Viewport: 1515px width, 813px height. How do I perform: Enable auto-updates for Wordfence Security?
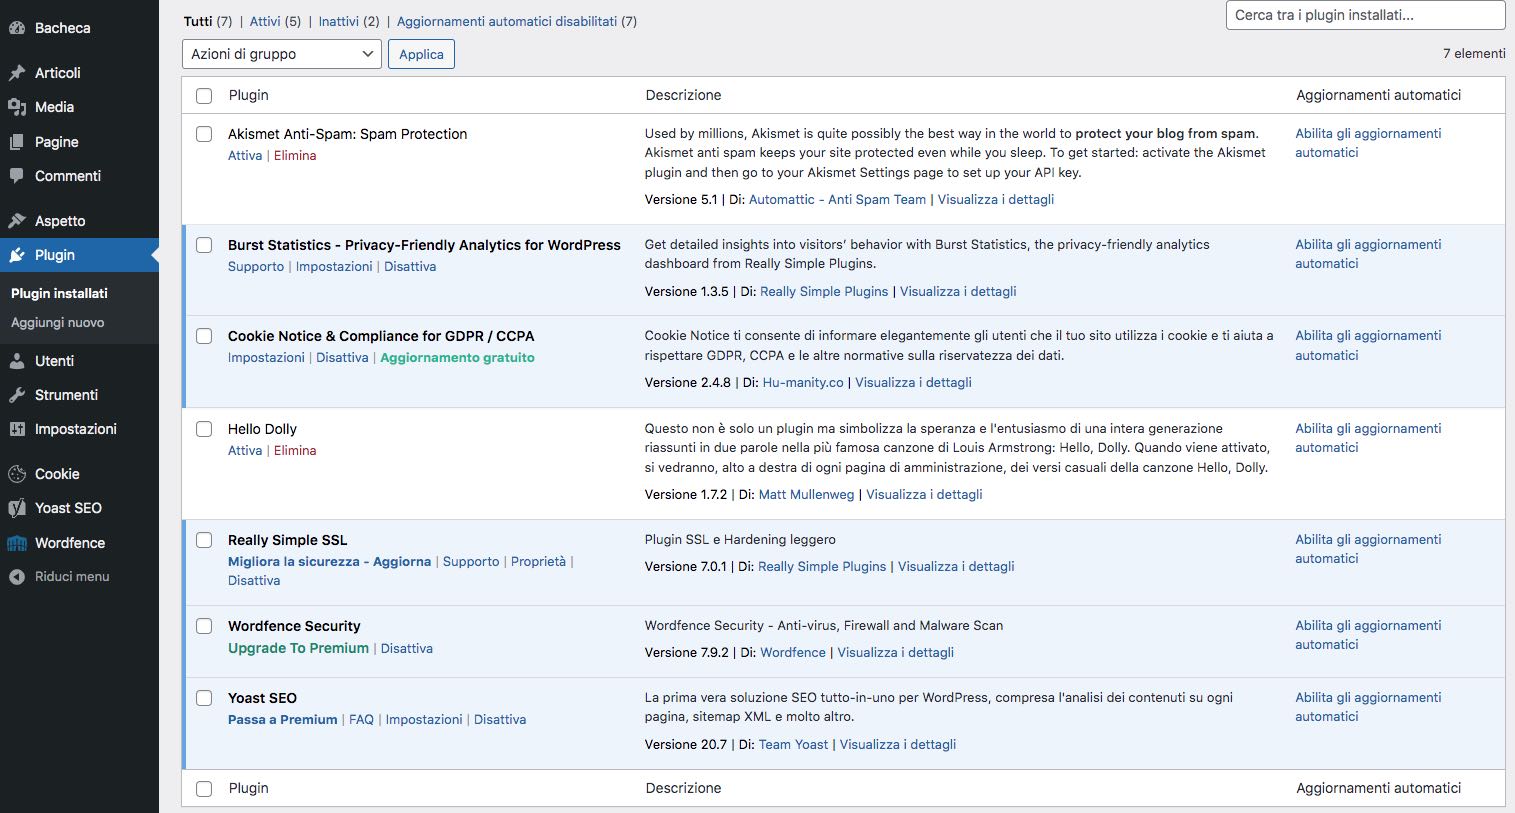1368,635
